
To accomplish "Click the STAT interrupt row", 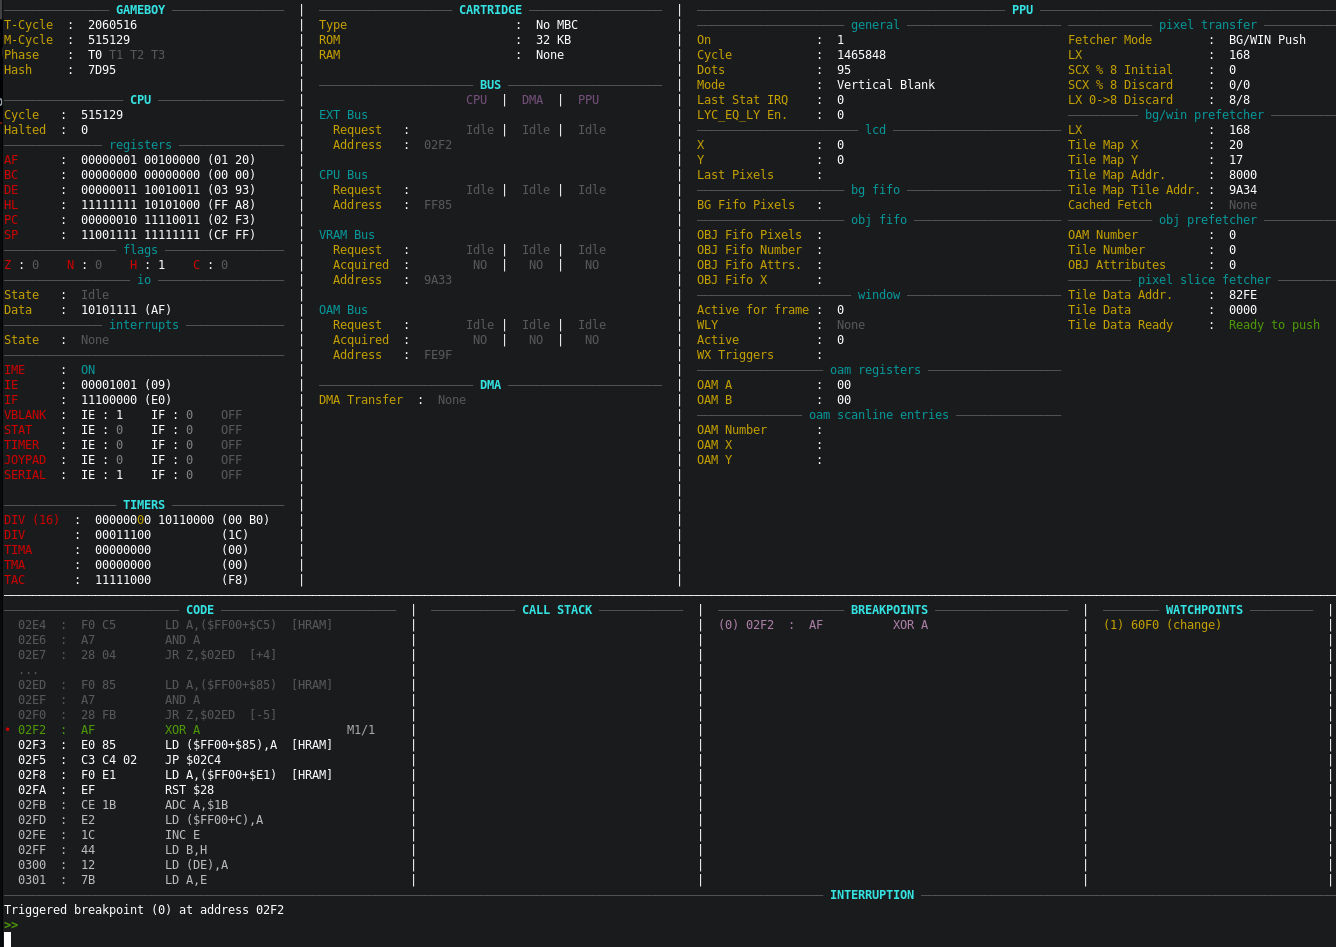I will (x=123, y=430).
